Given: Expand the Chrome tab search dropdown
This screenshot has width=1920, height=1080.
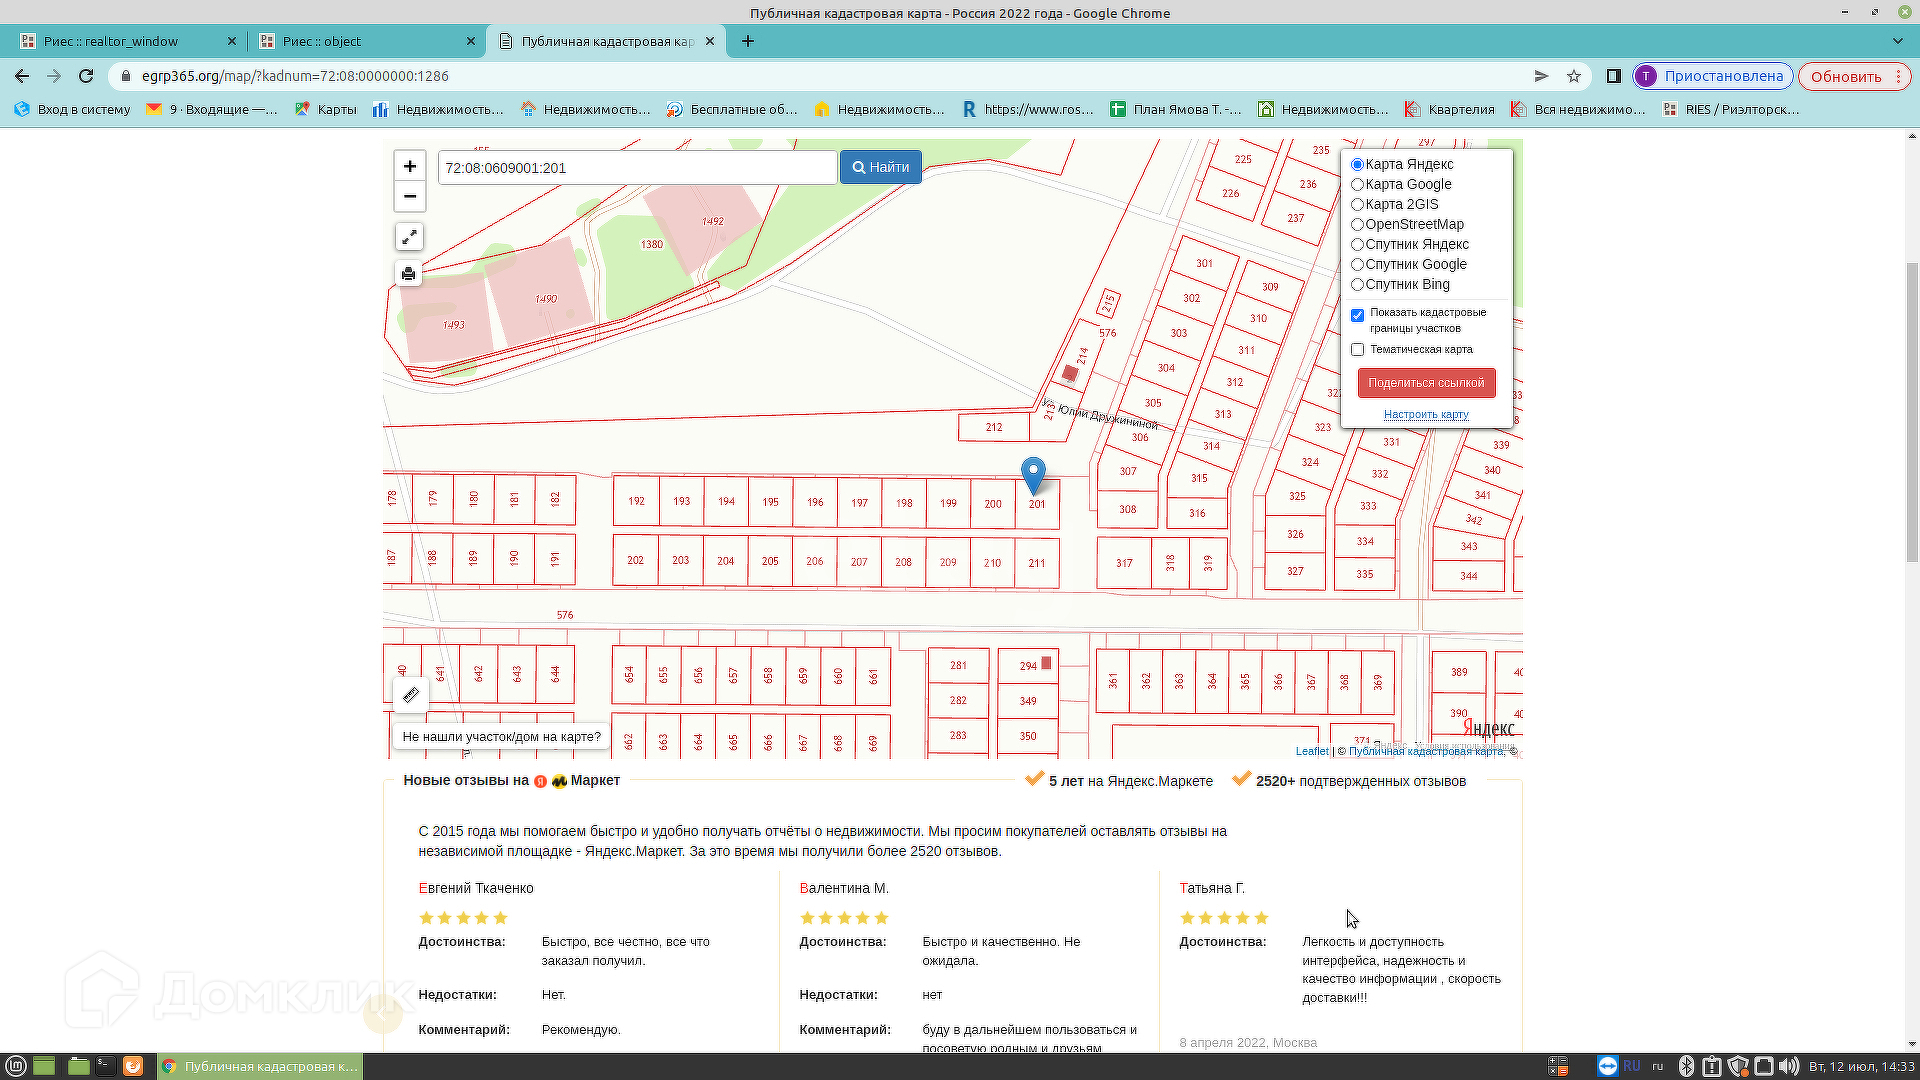Looking at the screenshot, I should (x=1897, y=41).
